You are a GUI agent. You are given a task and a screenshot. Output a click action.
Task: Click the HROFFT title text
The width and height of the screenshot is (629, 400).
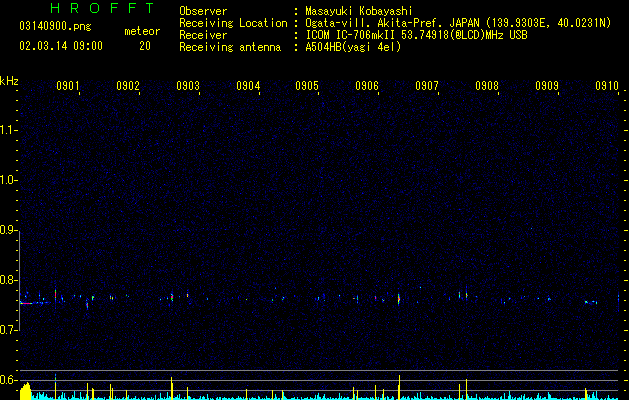point(103,8)
